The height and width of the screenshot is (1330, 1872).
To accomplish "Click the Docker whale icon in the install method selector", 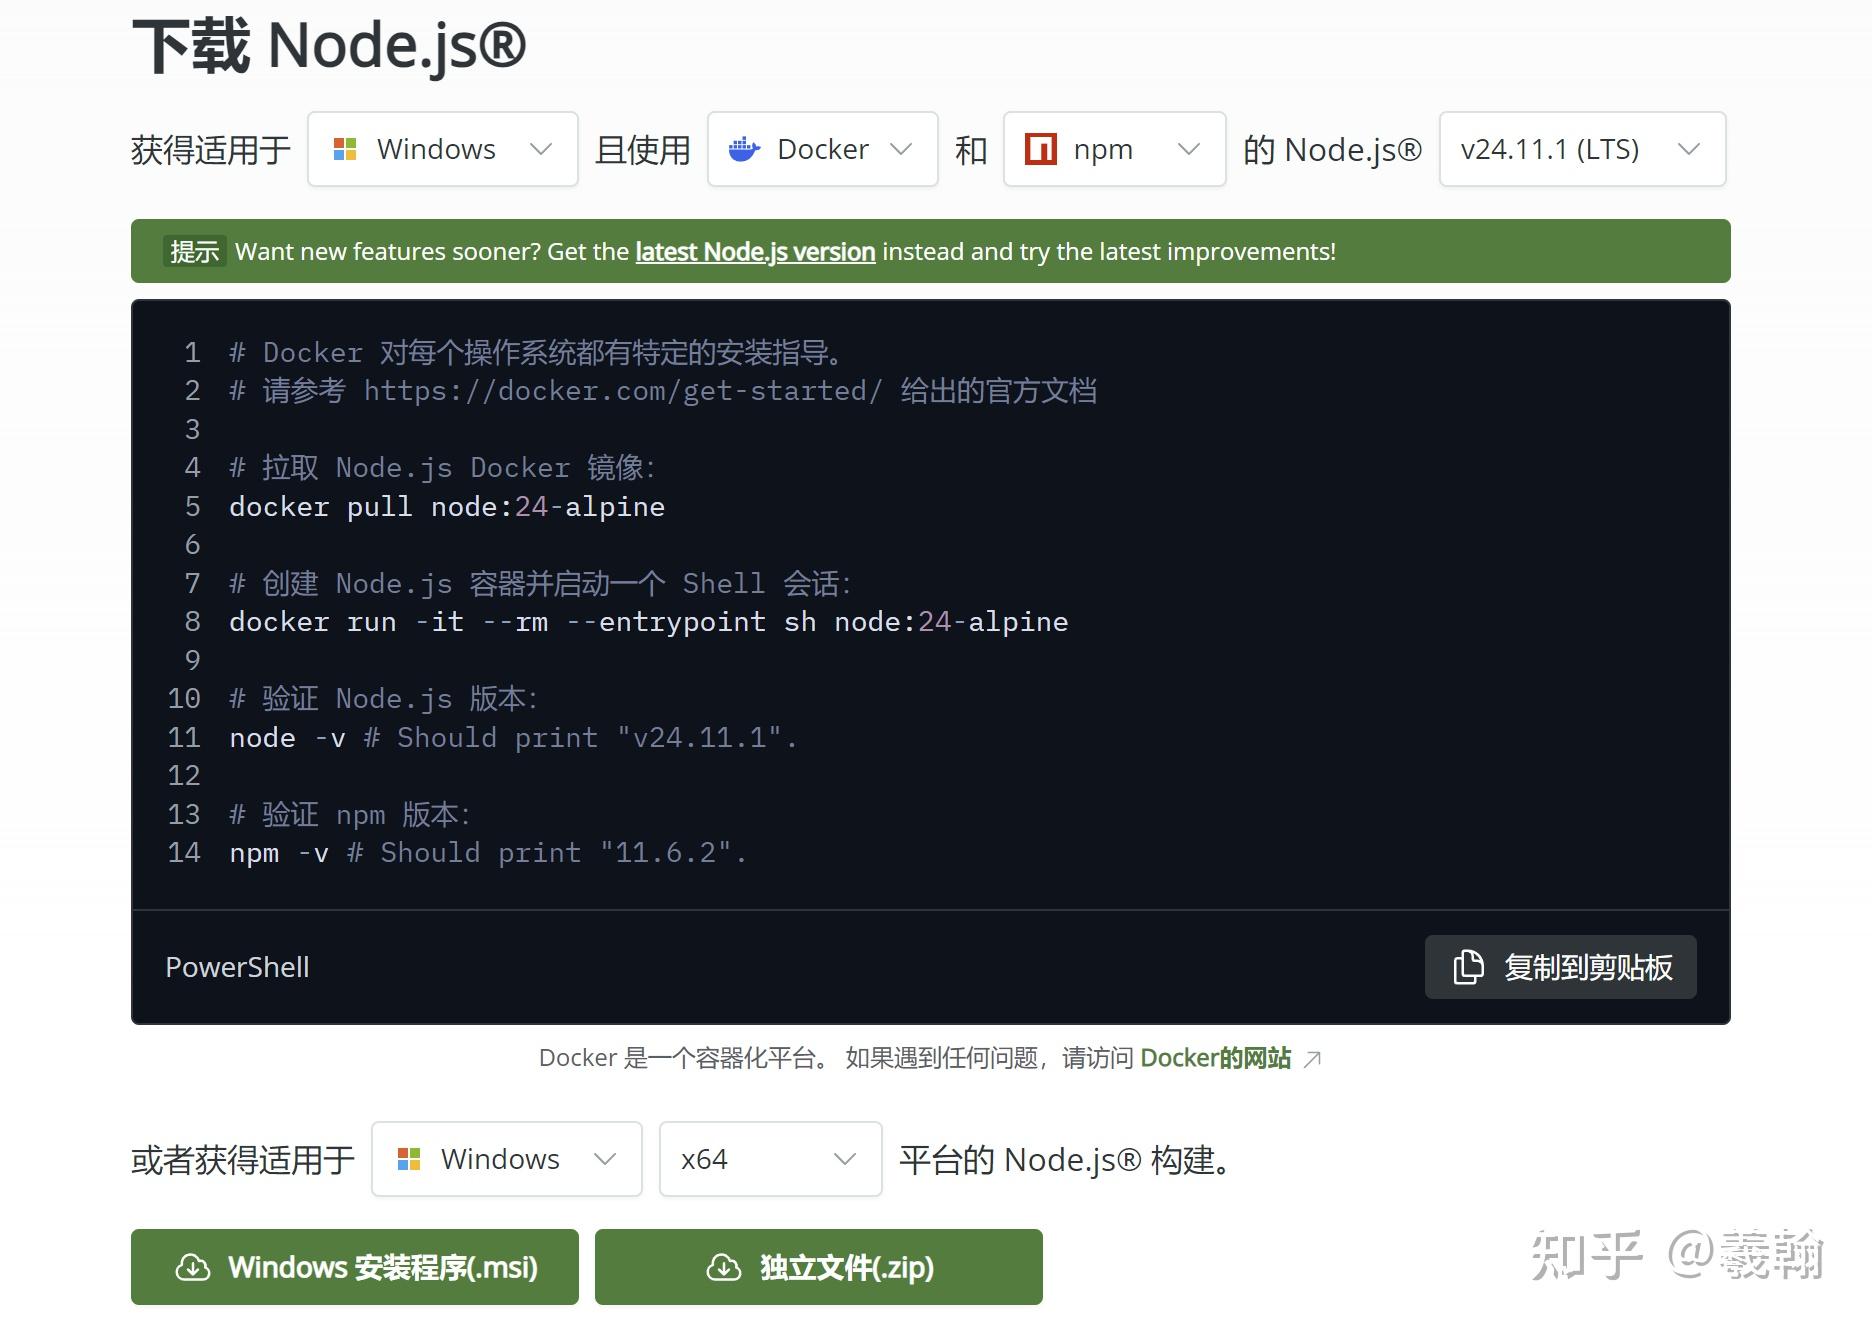I will 744,148.
